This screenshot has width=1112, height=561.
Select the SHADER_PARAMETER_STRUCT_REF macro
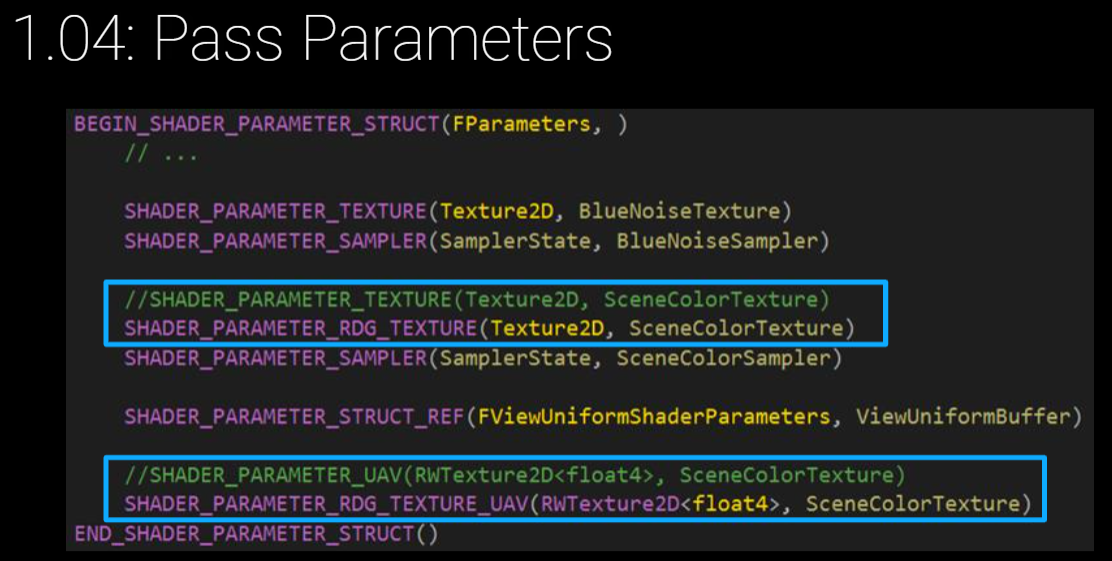(x=293, y=416)
